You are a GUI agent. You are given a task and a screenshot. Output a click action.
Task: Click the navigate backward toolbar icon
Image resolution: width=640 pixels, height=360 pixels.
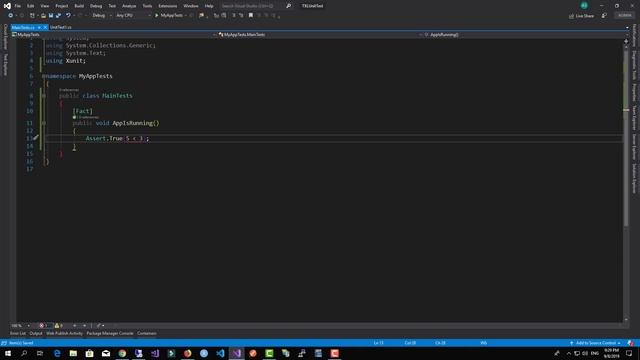[x=11, y=16]
